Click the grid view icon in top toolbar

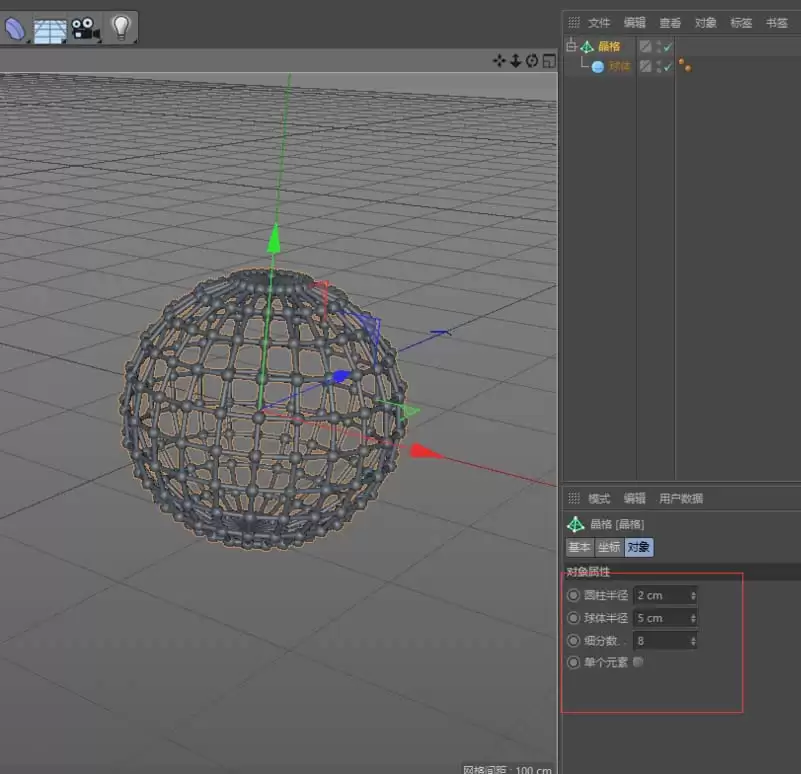tap(48, 27)
